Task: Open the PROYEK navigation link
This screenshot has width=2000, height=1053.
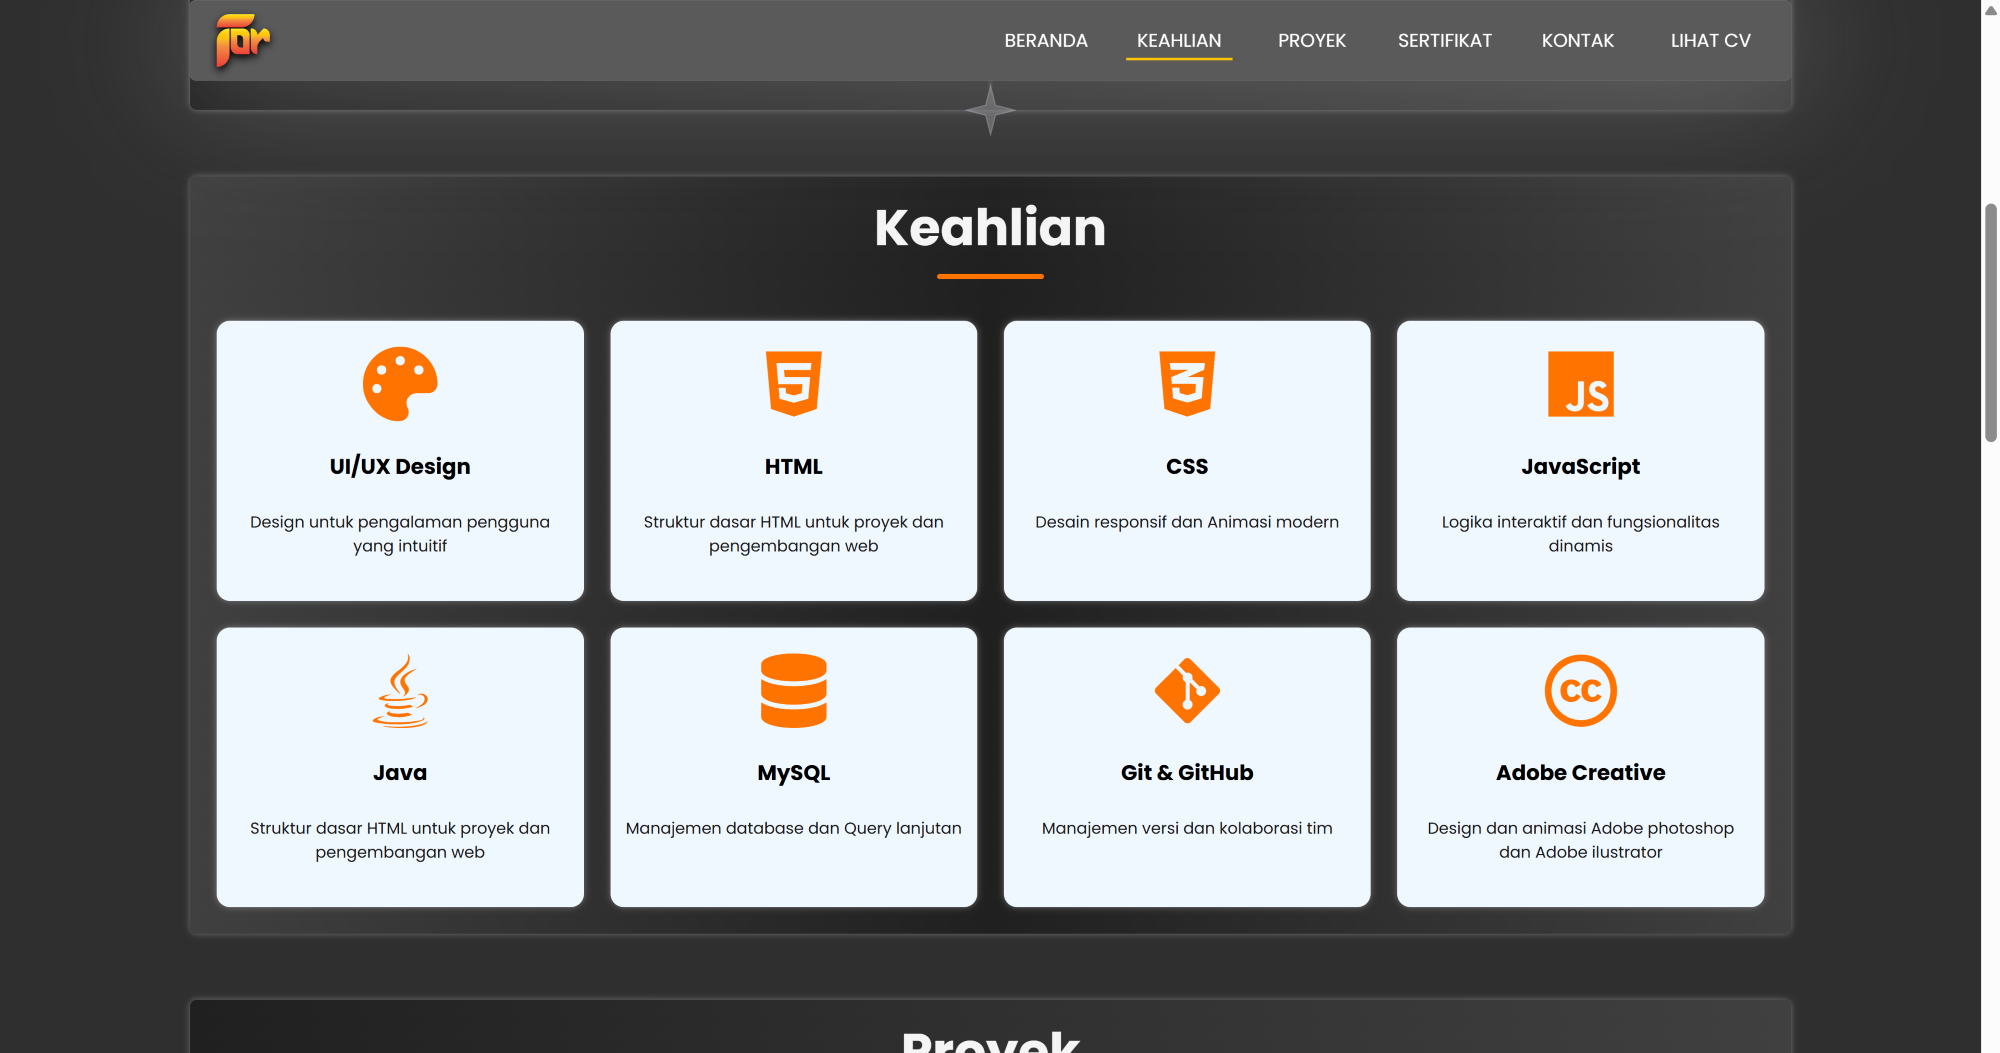Action: coord(1311,41)
